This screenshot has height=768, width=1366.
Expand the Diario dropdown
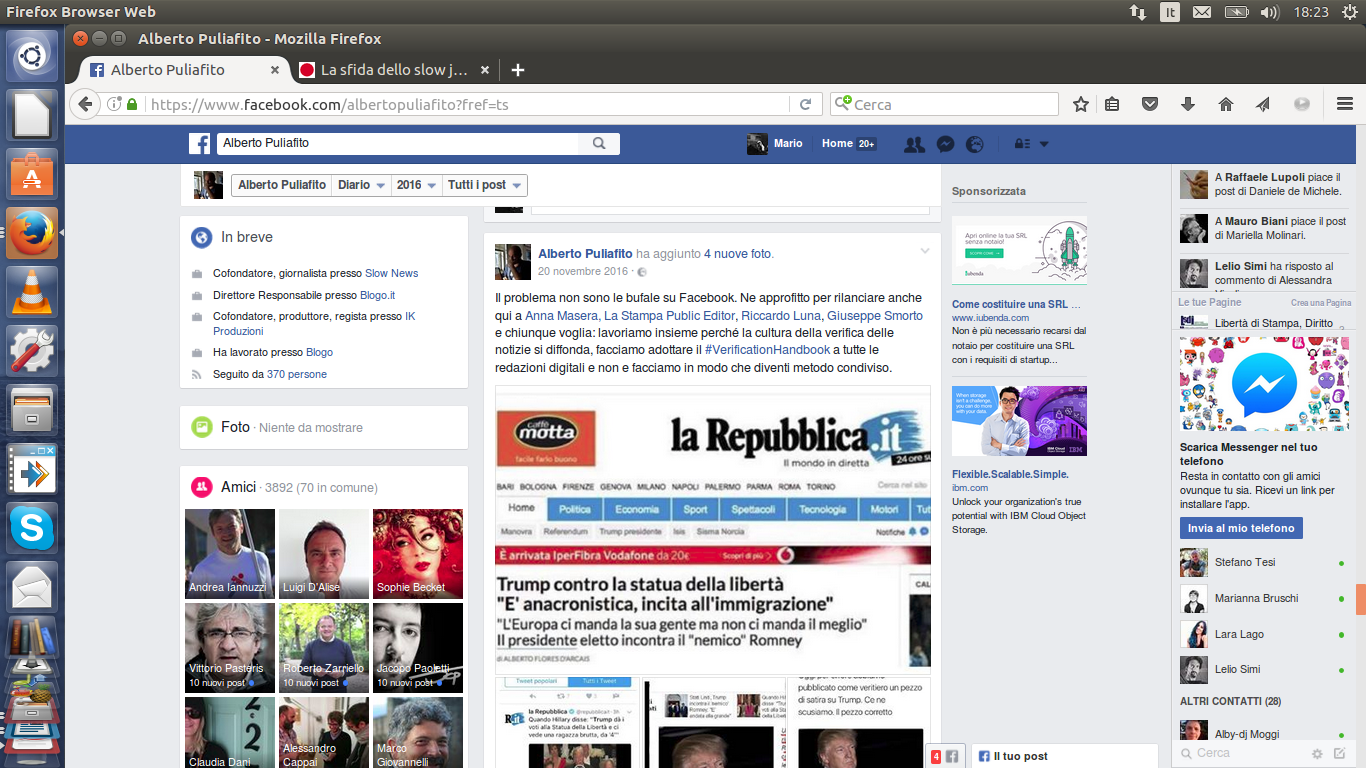click(x=362, y=185)
